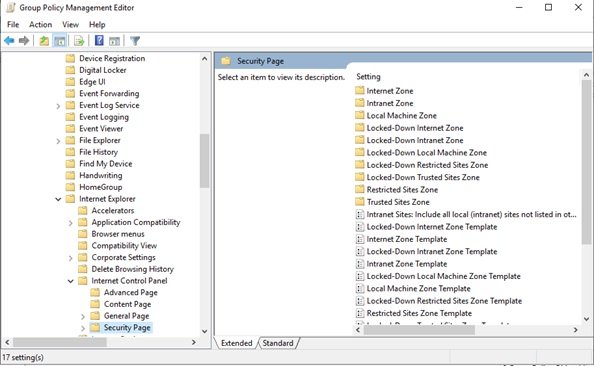This screenshot has width=594, height=366.
Task: Select Locked-Down Intranet Zone Template setting
Action: [x=432, y=251]
